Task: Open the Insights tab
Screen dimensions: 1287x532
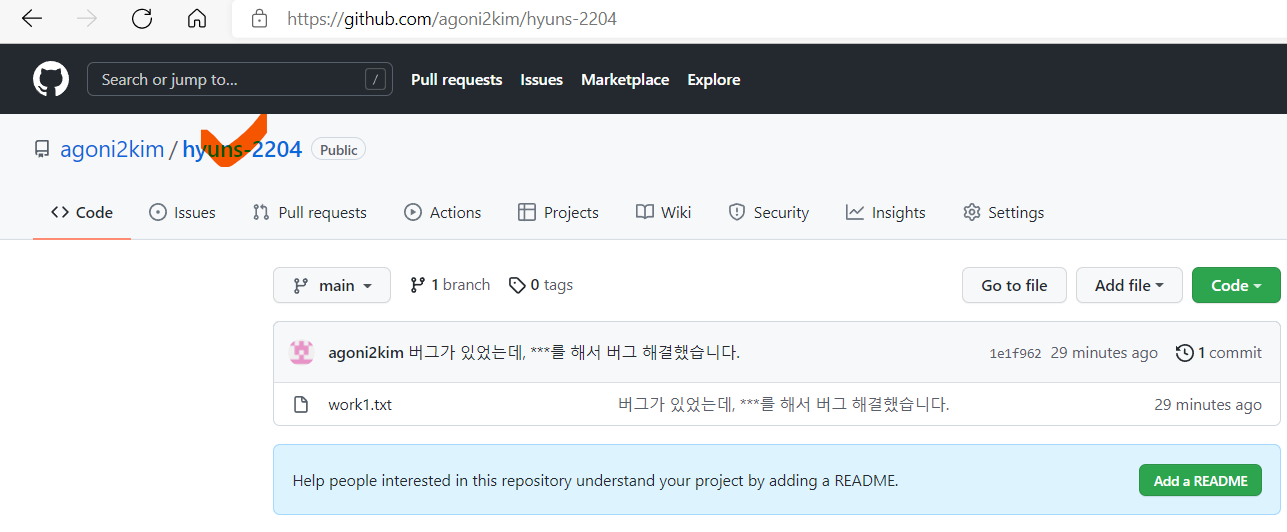Action: tap(885, 212)
